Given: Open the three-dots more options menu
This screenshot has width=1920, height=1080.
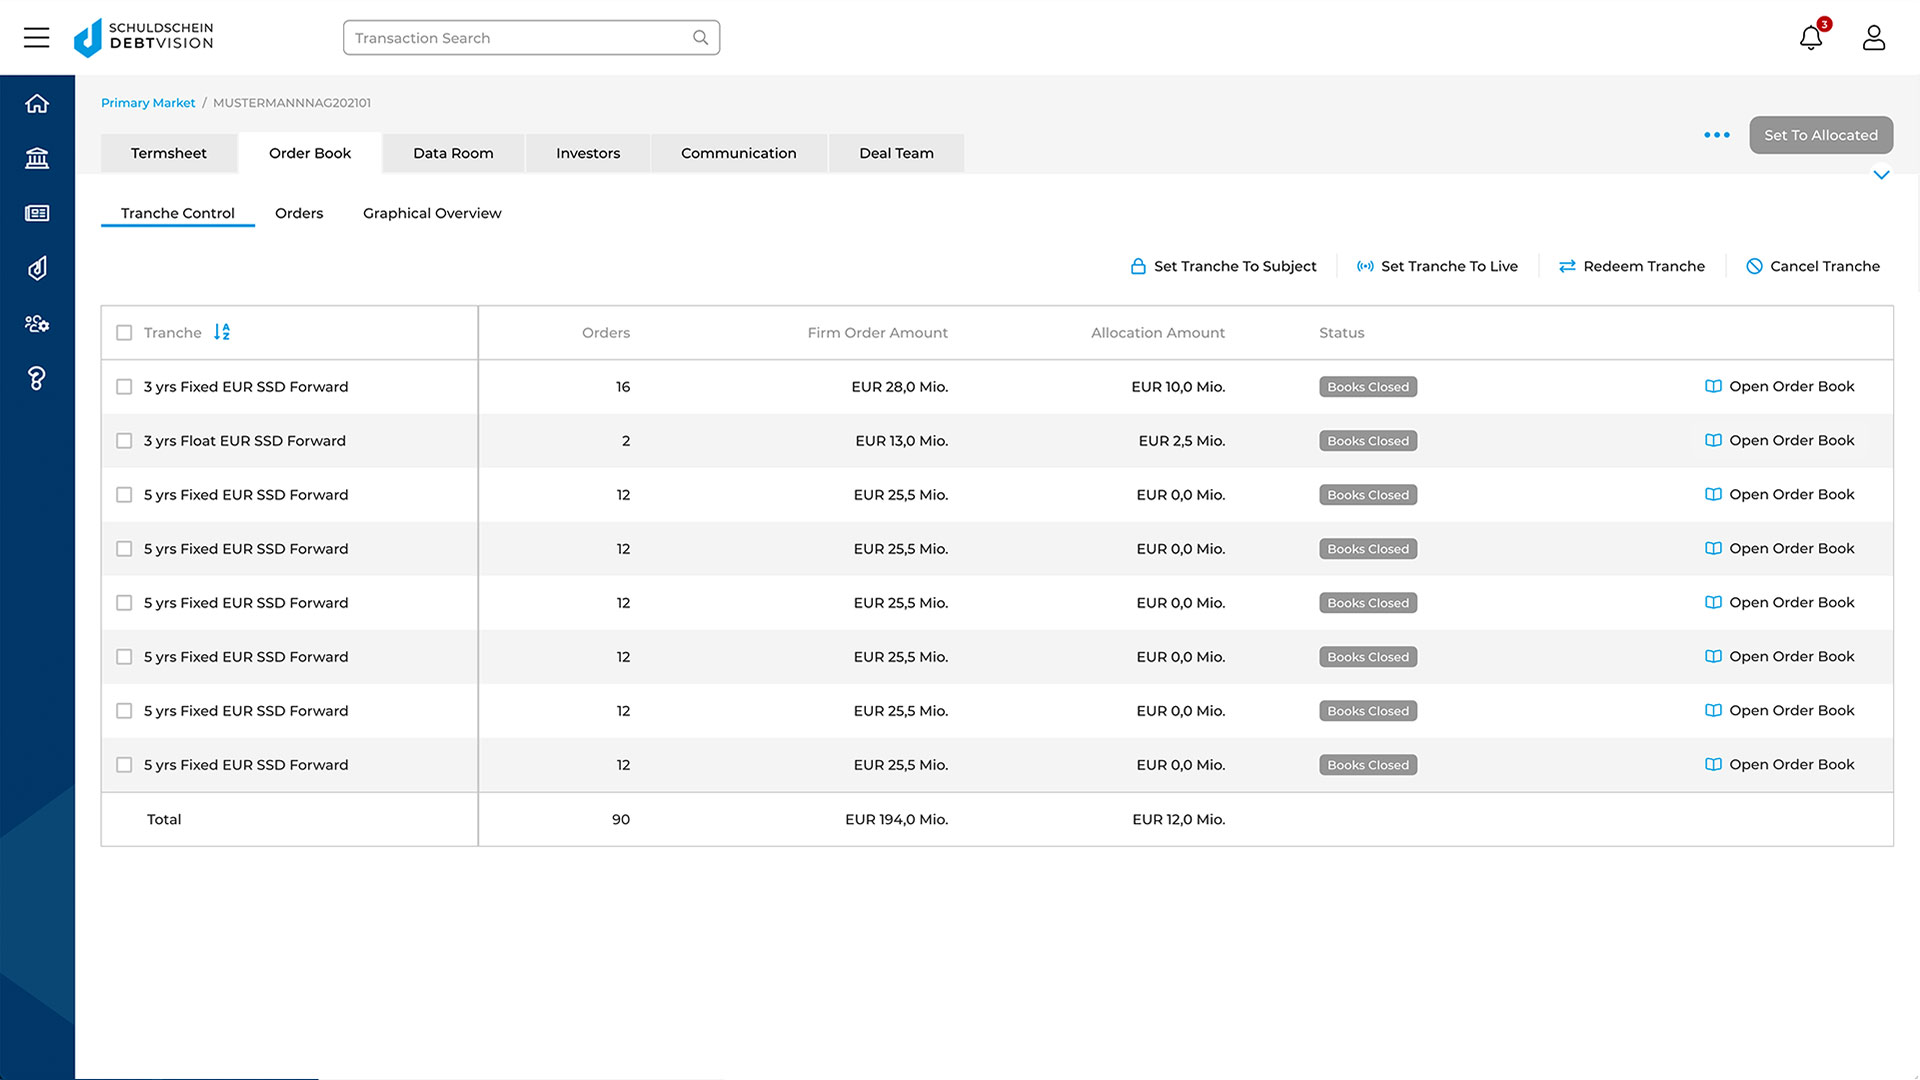Looking at the screenshot, I should [1717, 135].
